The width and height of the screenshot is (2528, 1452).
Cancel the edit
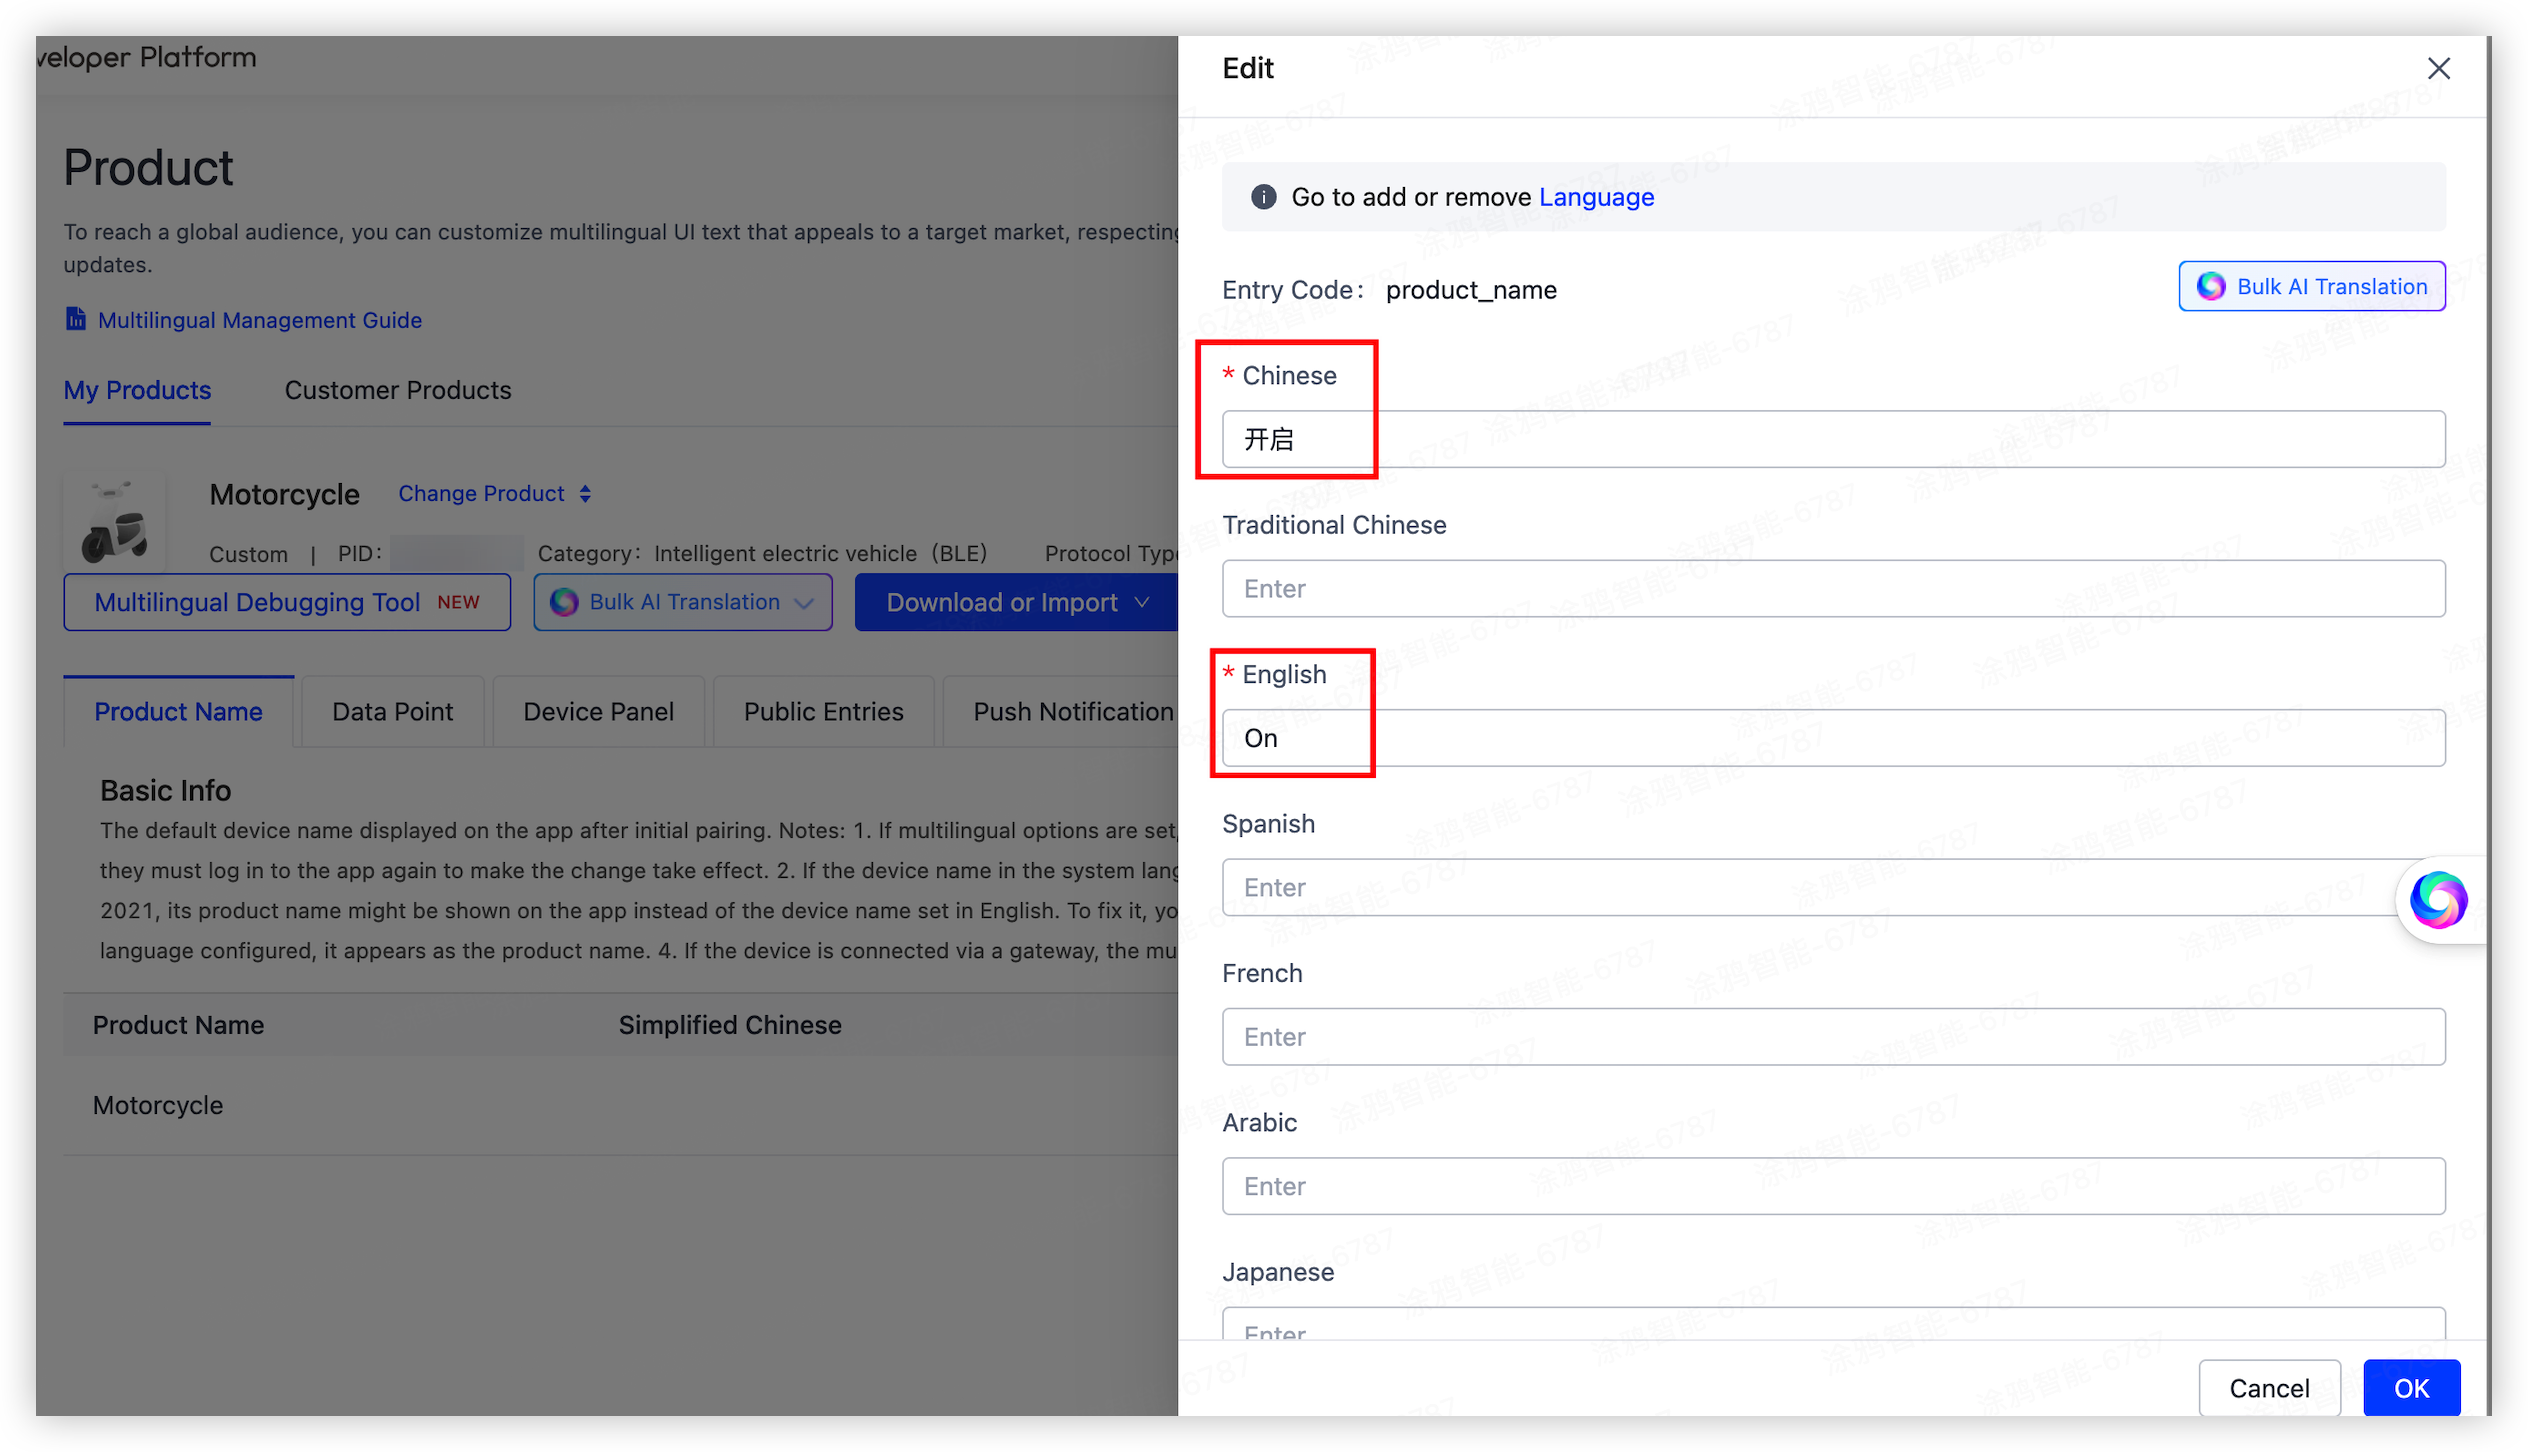[x=2268, y=1387]
